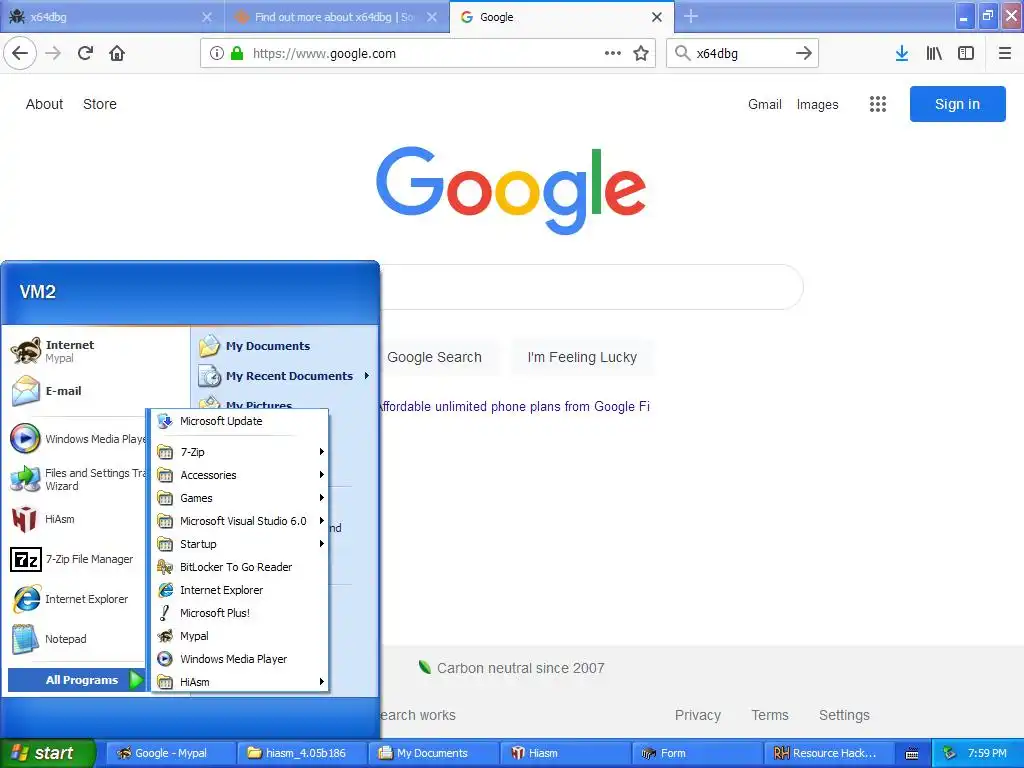Switch to hiasm_4.05b186 taskbar window
The width and height of the screenshot is (1024, 768).
[302, 753]
